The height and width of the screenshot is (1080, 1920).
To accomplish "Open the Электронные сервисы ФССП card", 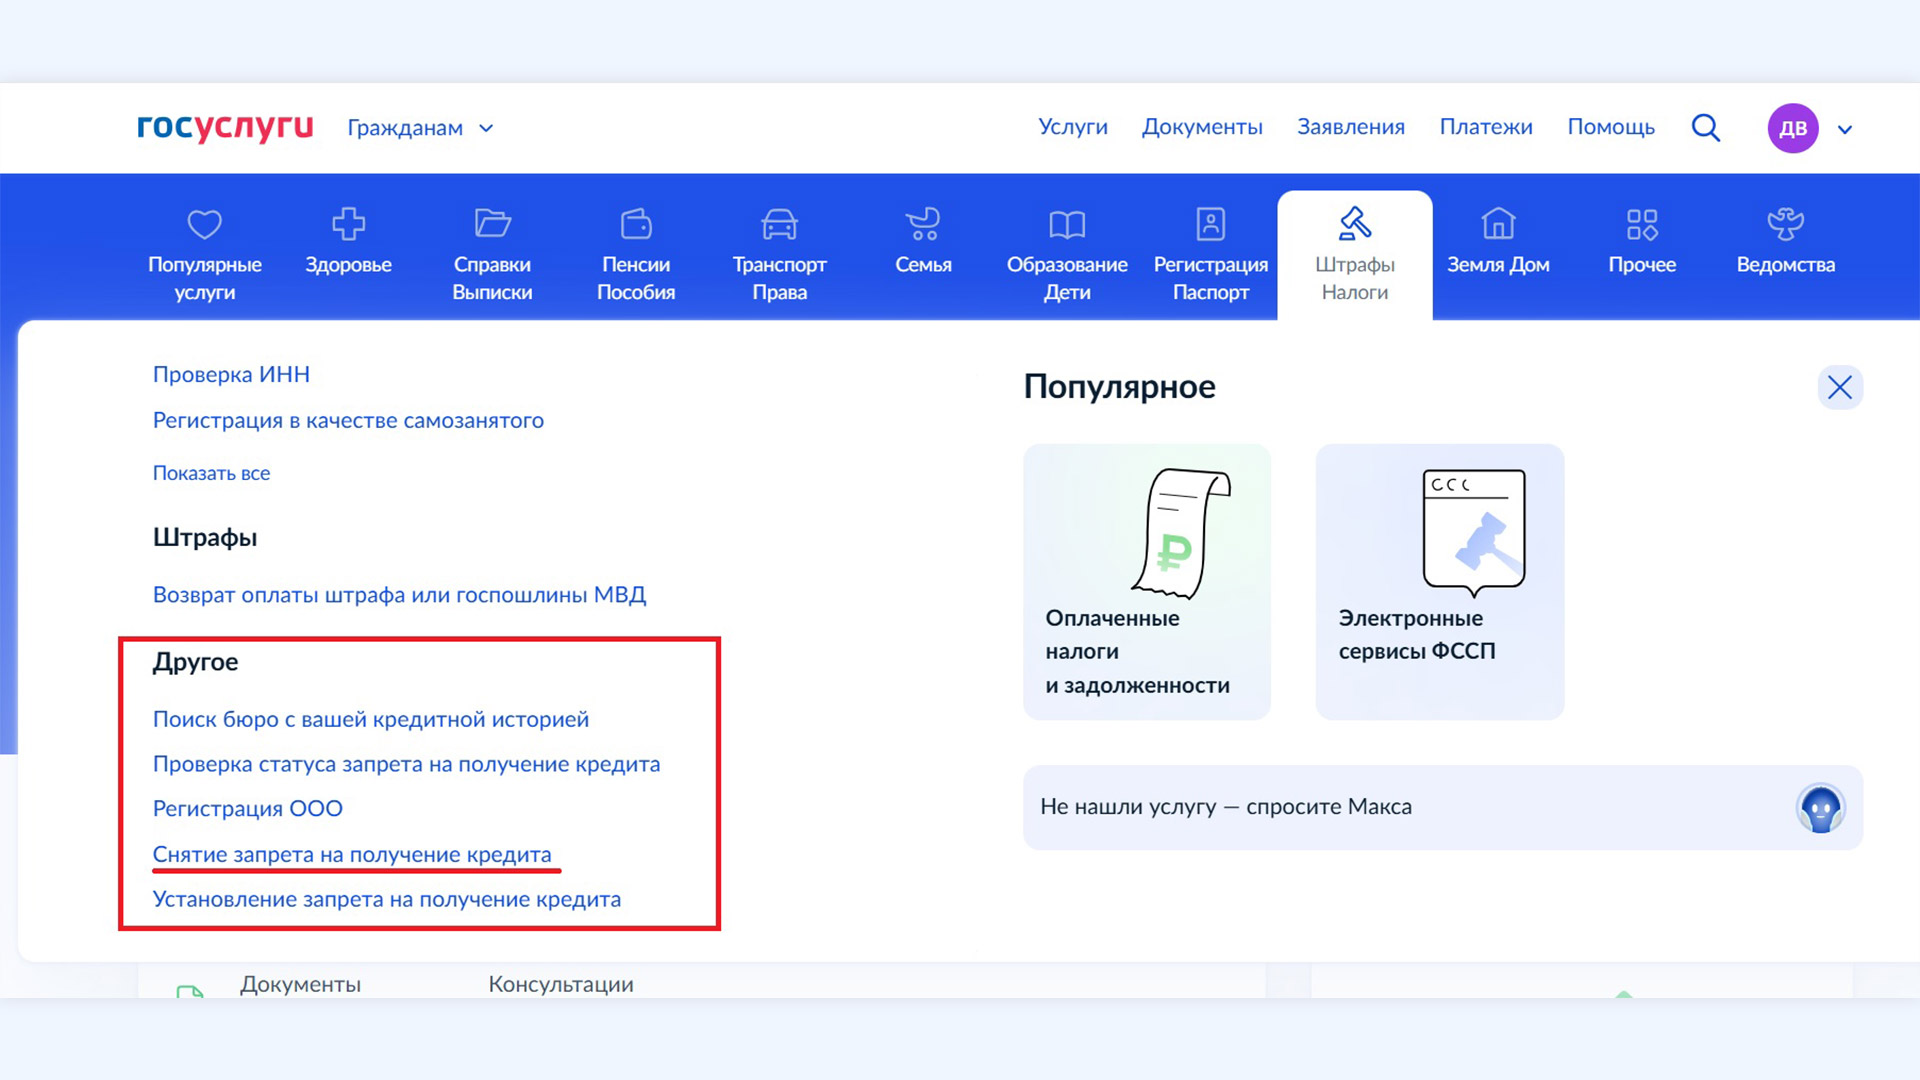I will (x=1439, y=581).
